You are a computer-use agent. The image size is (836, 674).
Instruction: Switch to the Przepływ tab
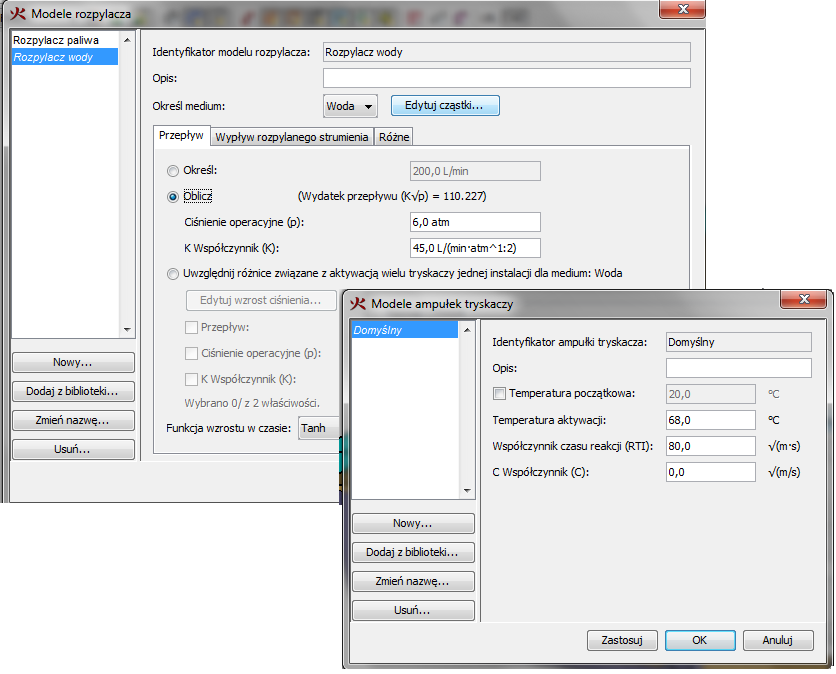pyautogui.click(x=181, y=135)
